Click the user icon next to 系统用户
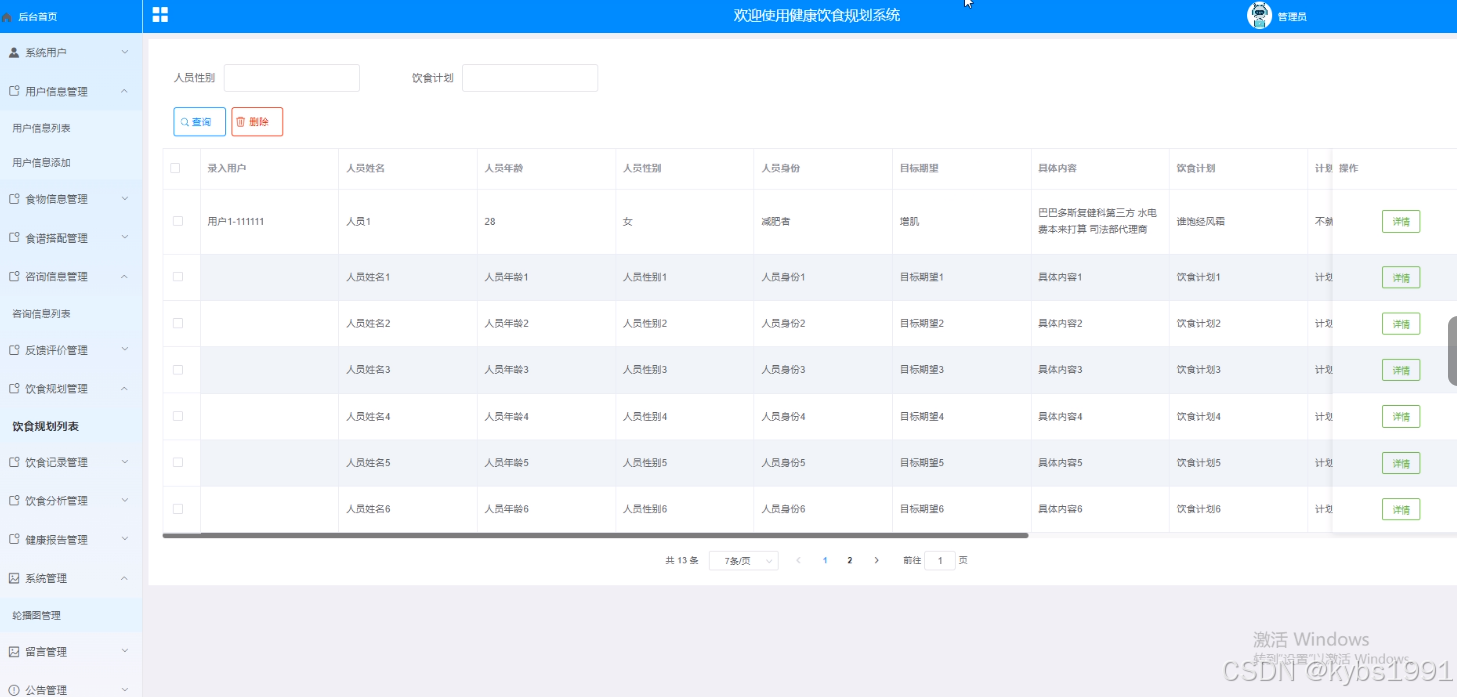Viewport: 1457px width, 697px height. point(14,52)
